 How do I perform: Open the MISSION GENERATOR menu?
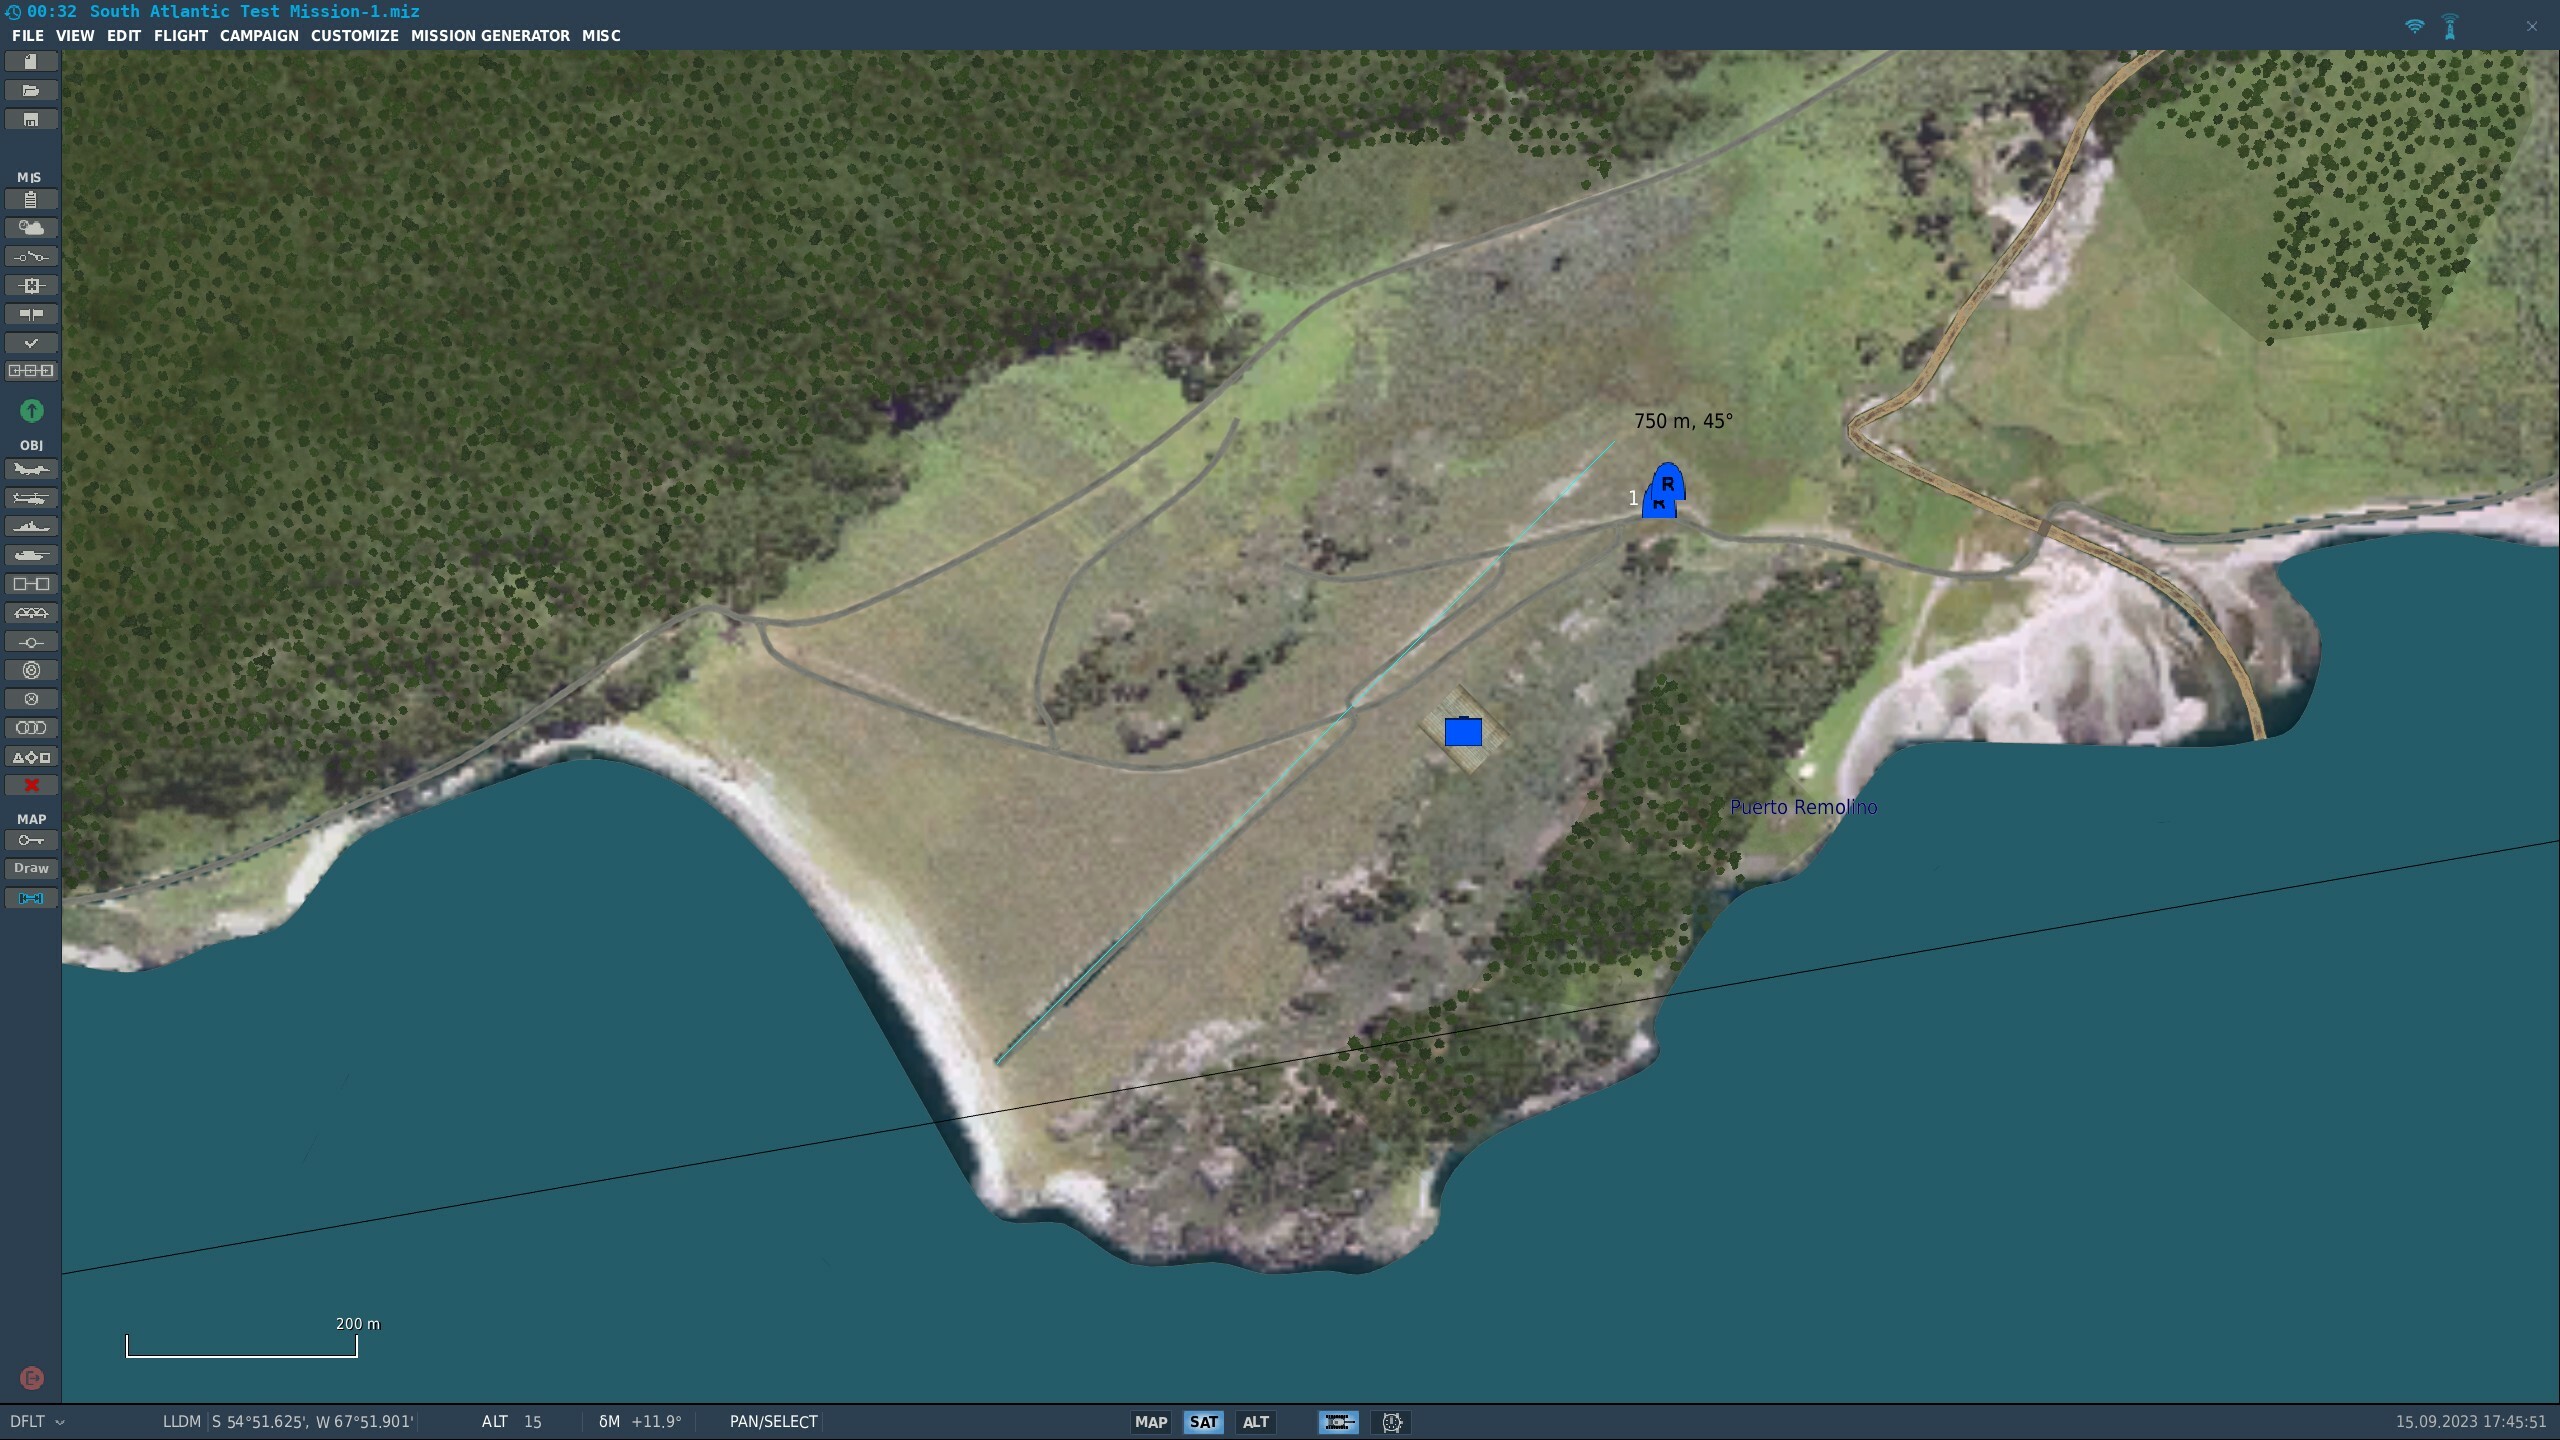tap(490, 35)
